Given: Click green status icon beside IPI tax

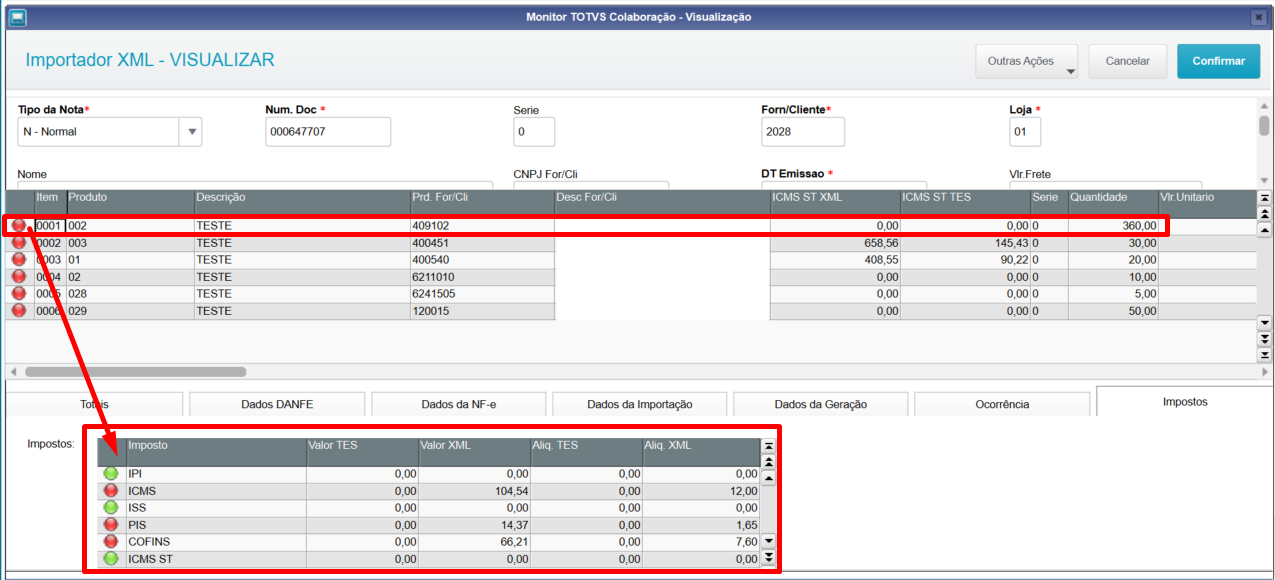Looking at the screenshot, I should (111, 474).
